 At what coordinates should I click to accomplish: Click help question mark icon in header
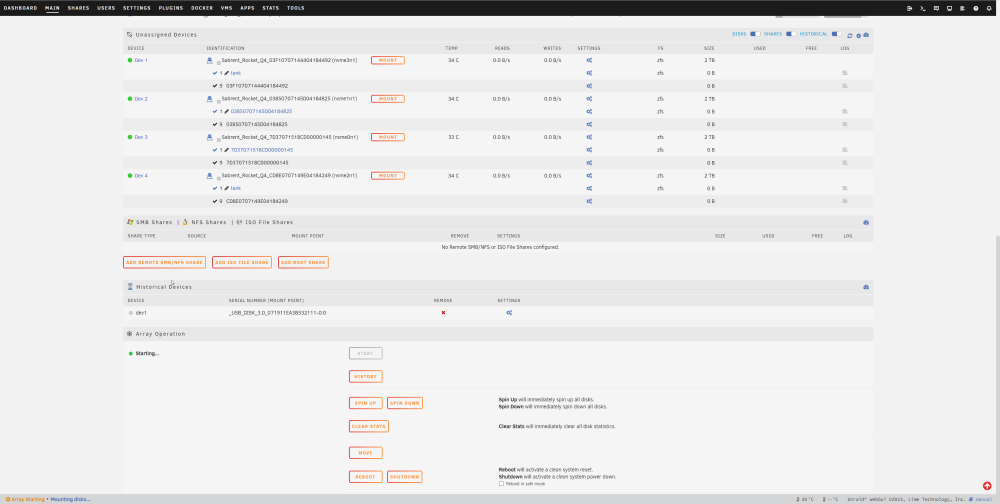[x=976, y=8]
